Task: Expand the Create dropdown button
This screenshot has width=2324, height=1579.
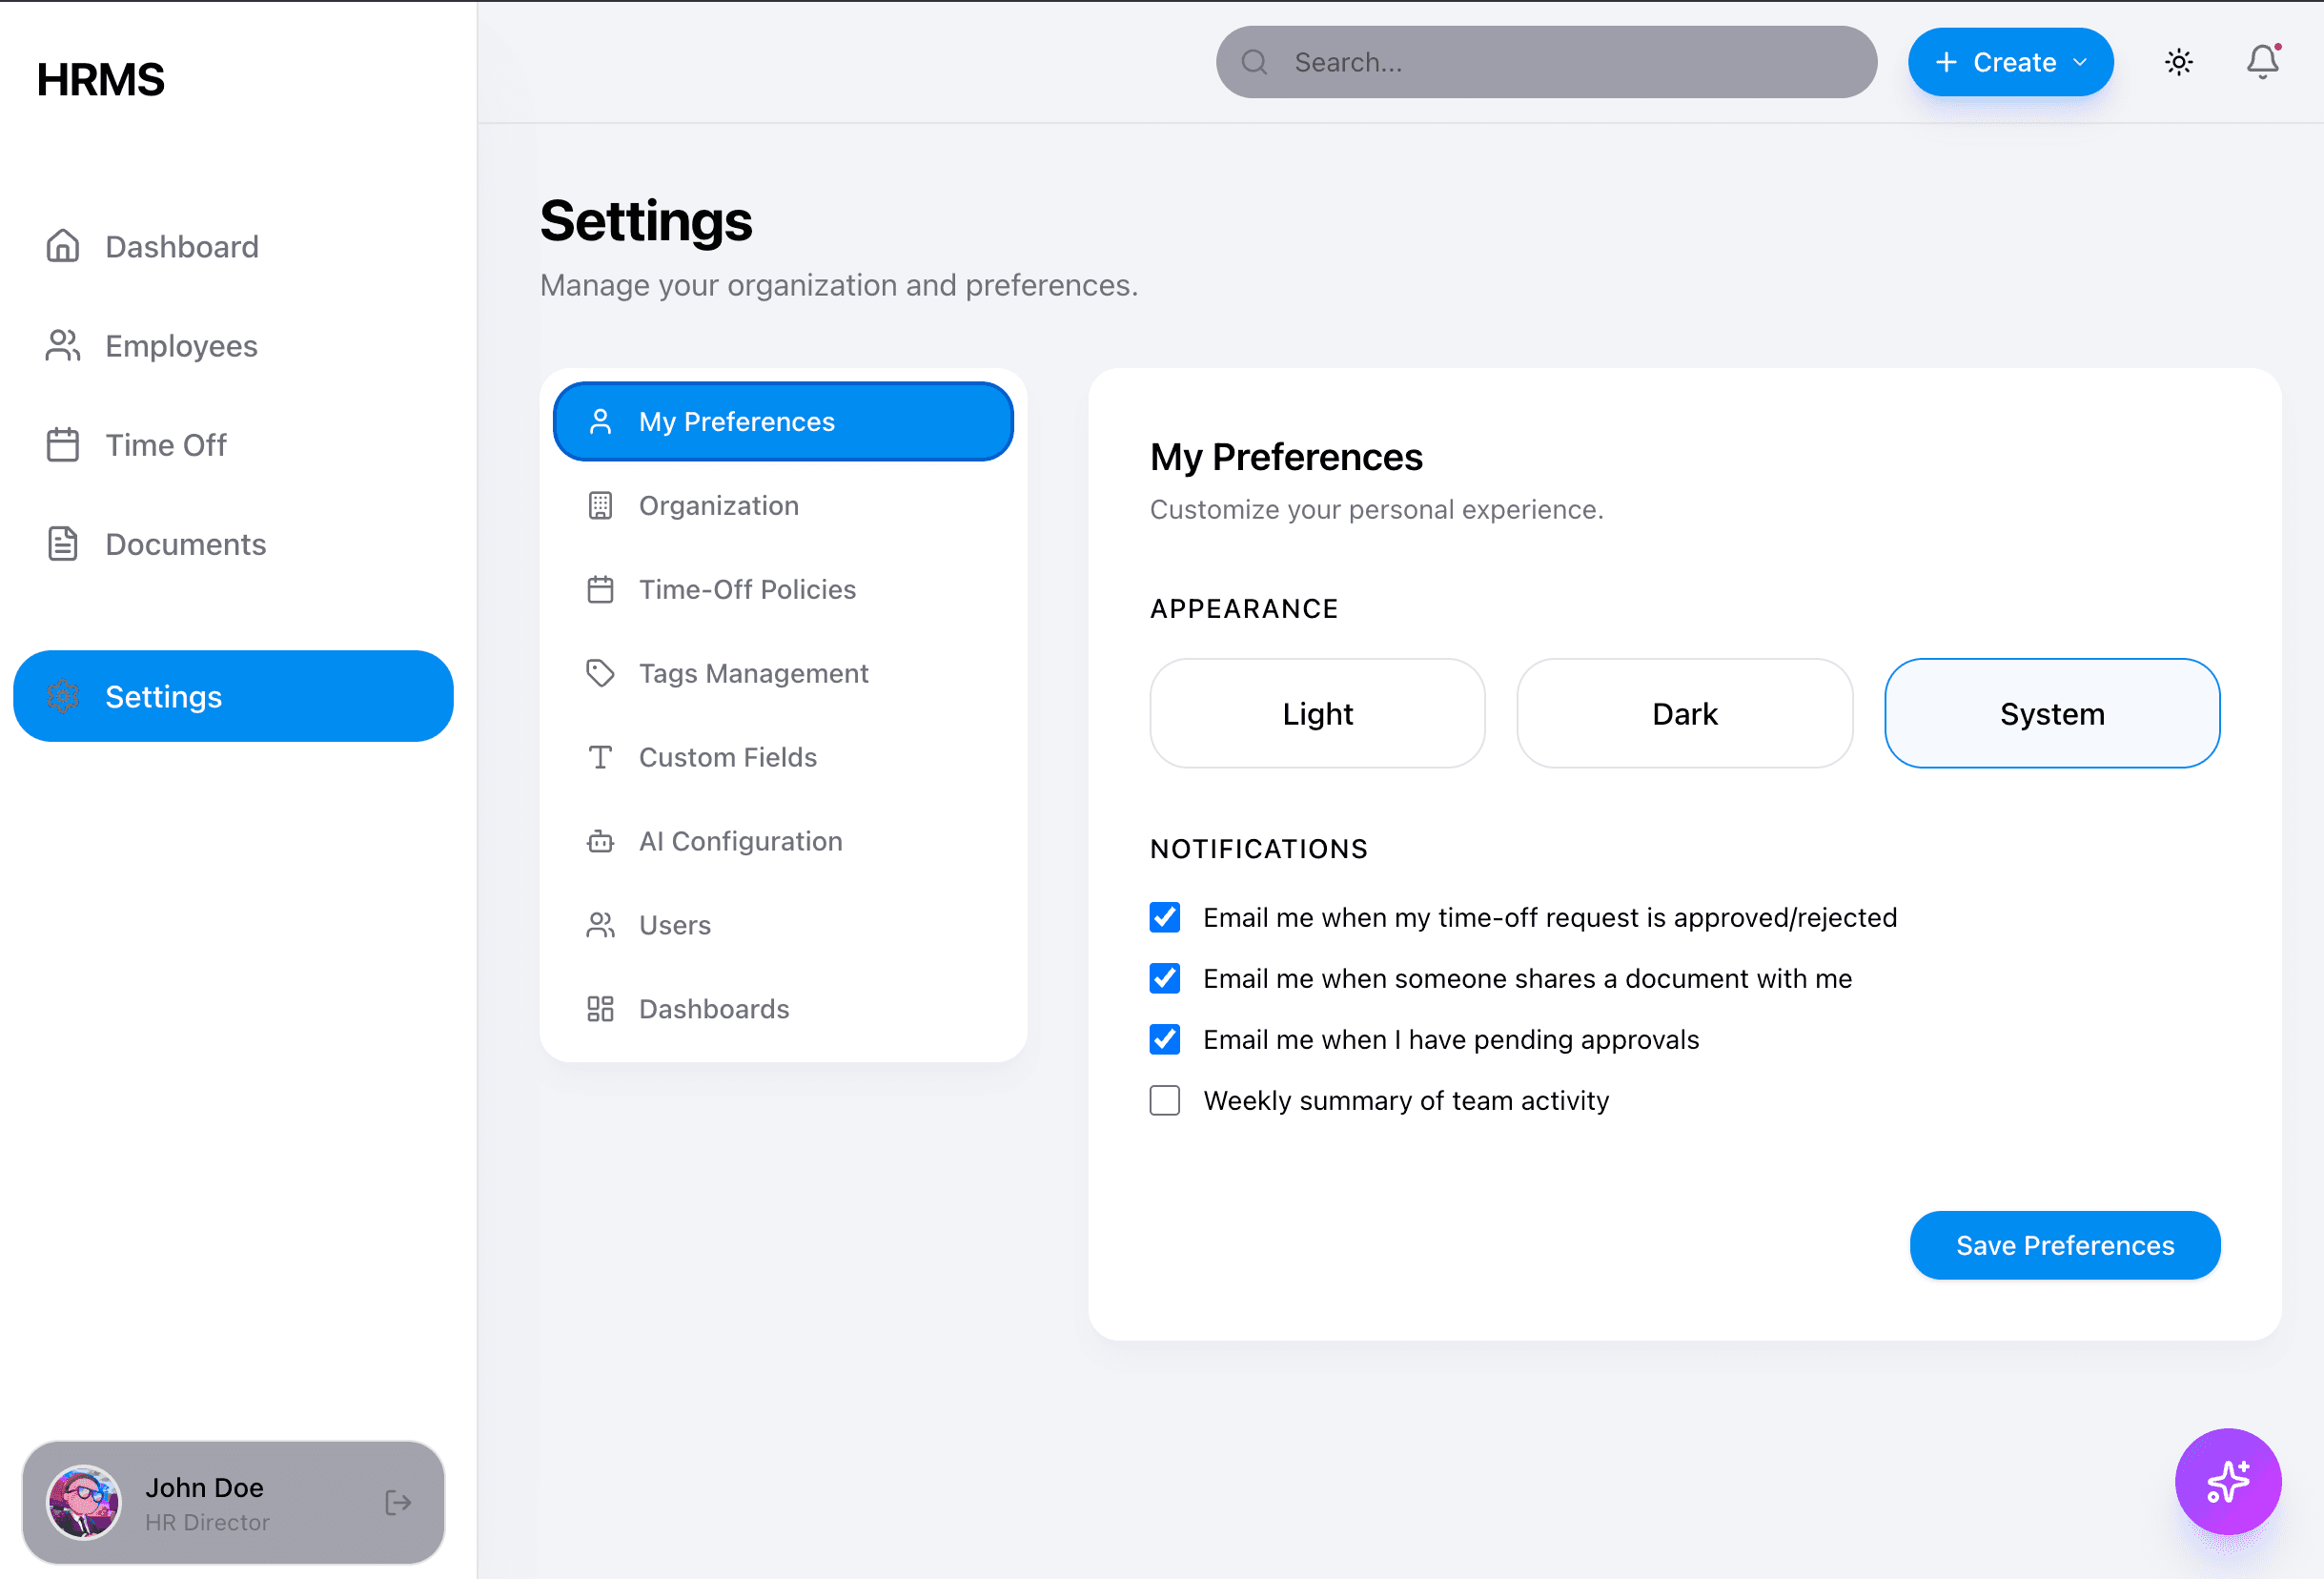Action: [x=2010, y=62]
